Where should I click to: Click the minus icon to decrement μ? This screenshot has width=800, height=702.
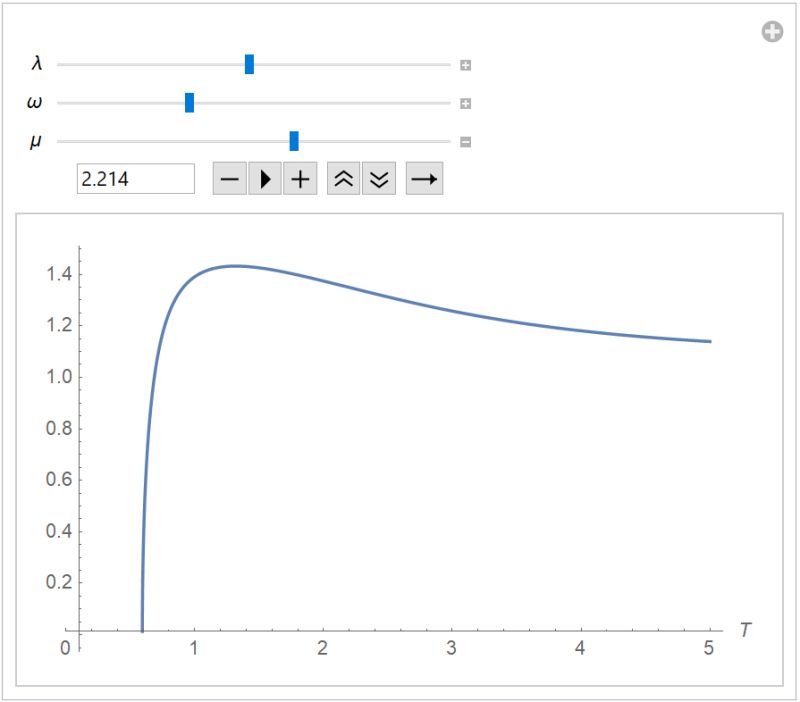(x=229, y=179)
